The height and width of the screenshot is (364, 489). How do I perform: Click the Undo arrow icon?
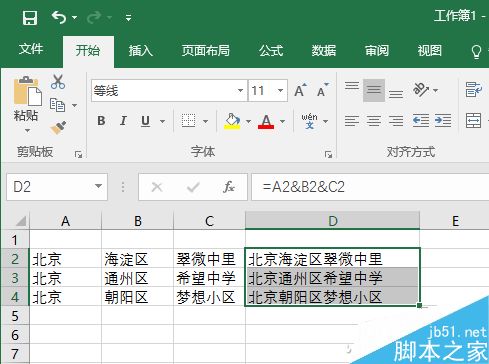[59, 17]
